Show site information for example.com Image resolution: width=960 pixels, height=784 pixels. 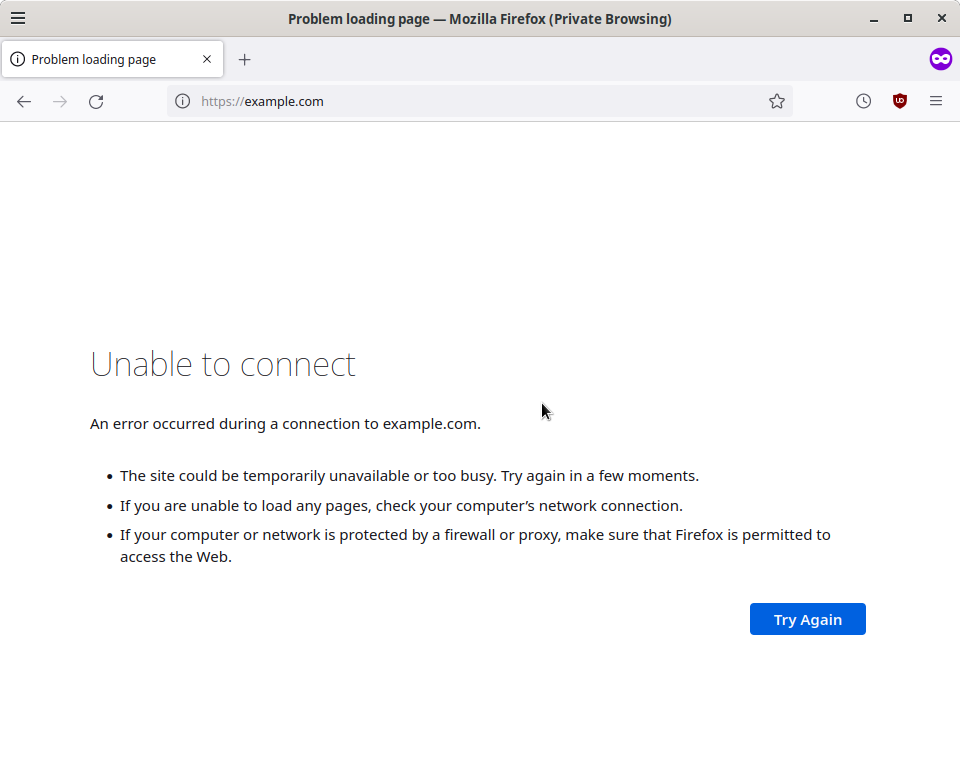182,101
